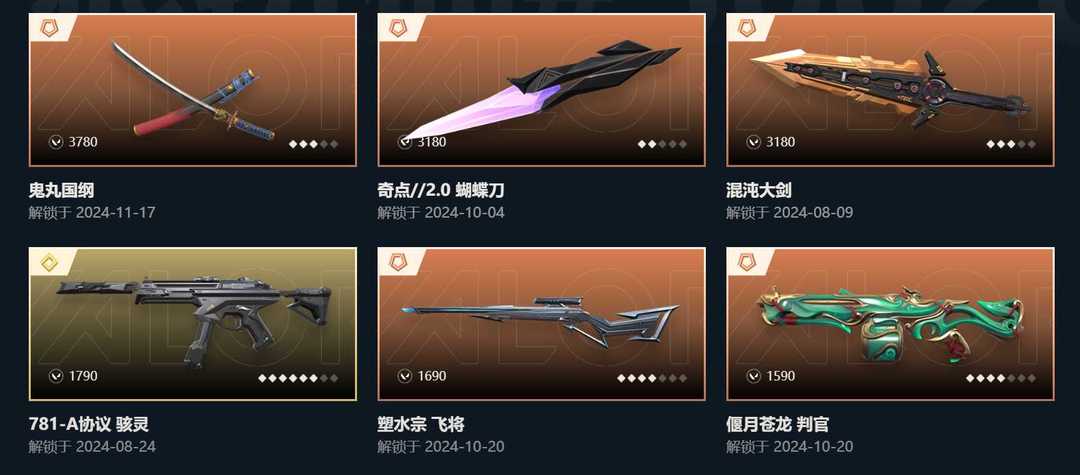Click unlock date 2024-08-09 under 混沌大剑
The width and height of the screenshot is (1080, 475).
pyautogui.click(x=813, y=213)
